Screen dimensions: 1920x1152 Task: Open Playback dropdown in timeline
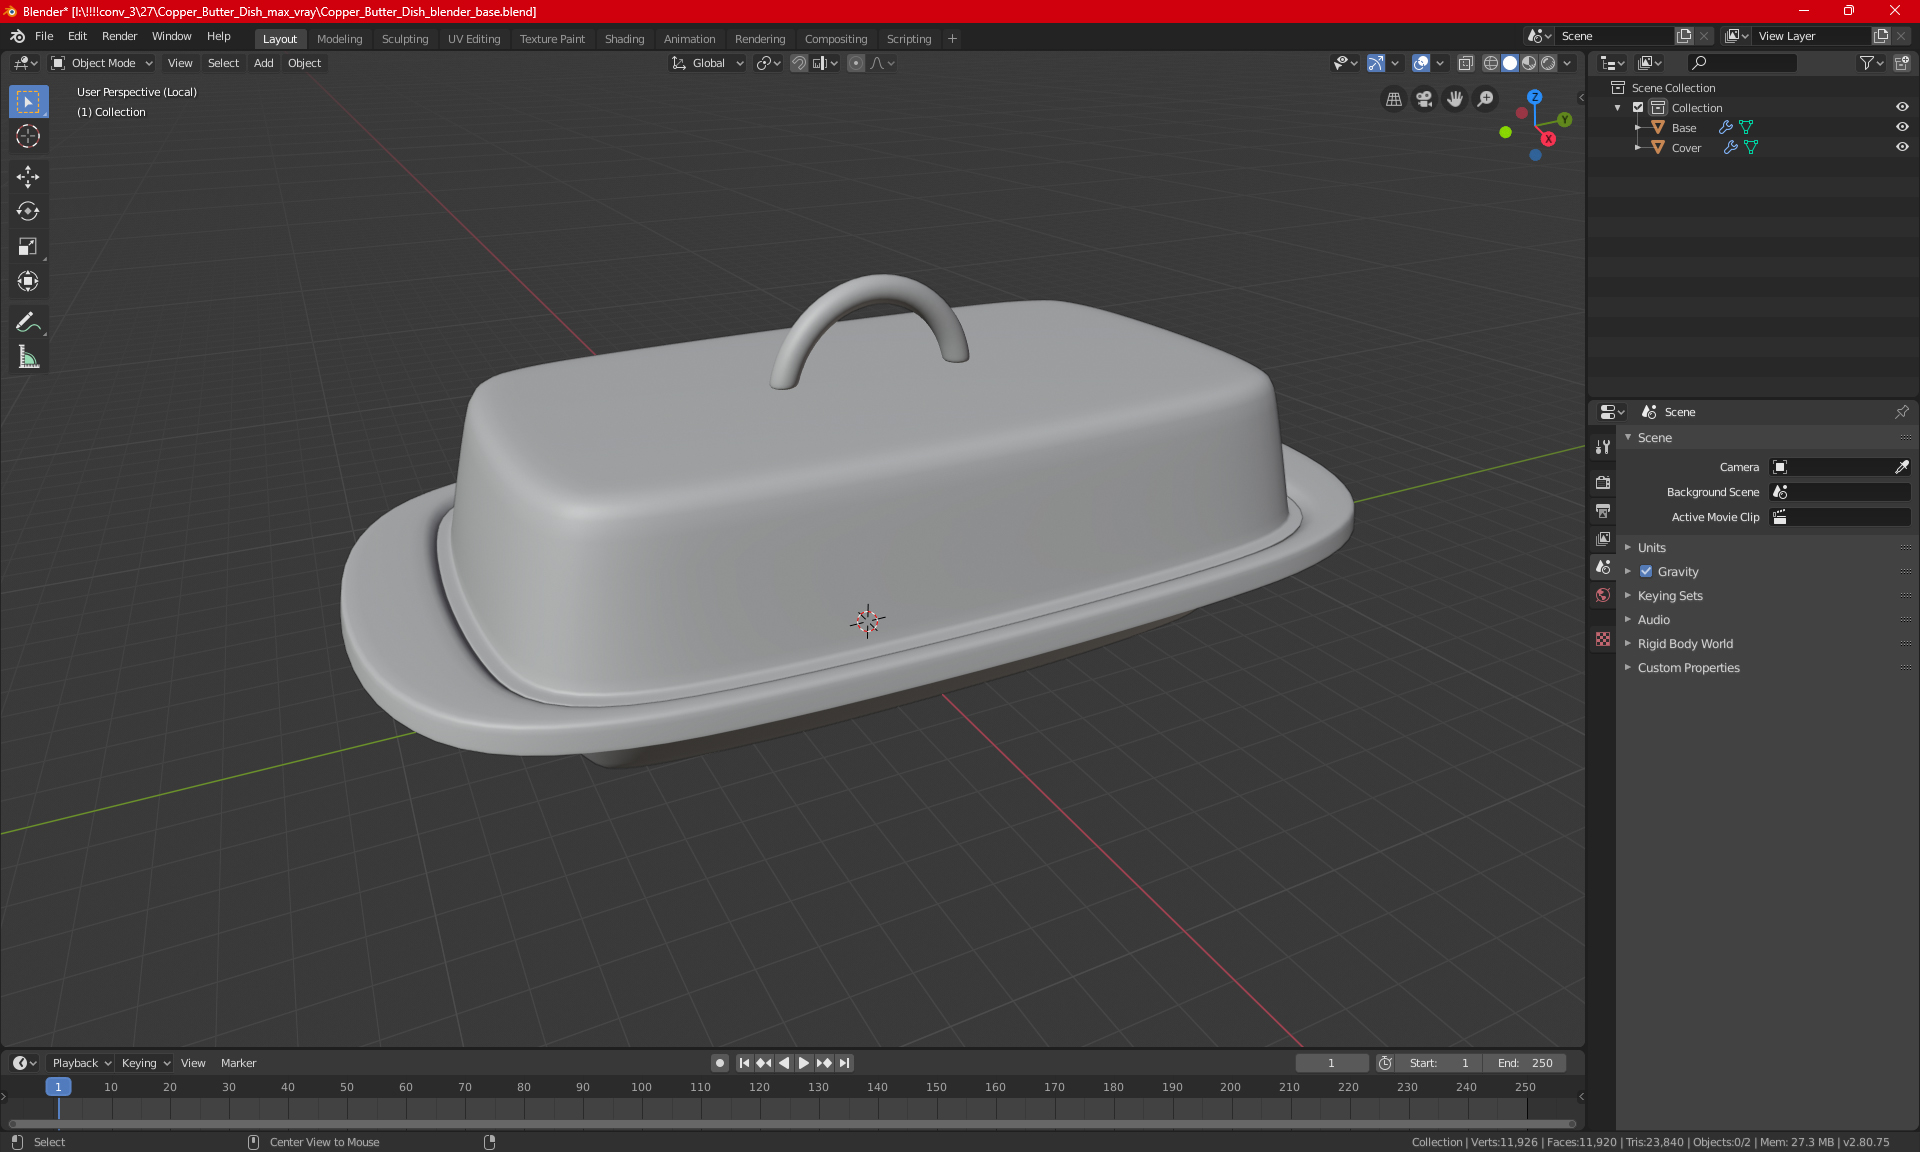[x=81, y=1063]
